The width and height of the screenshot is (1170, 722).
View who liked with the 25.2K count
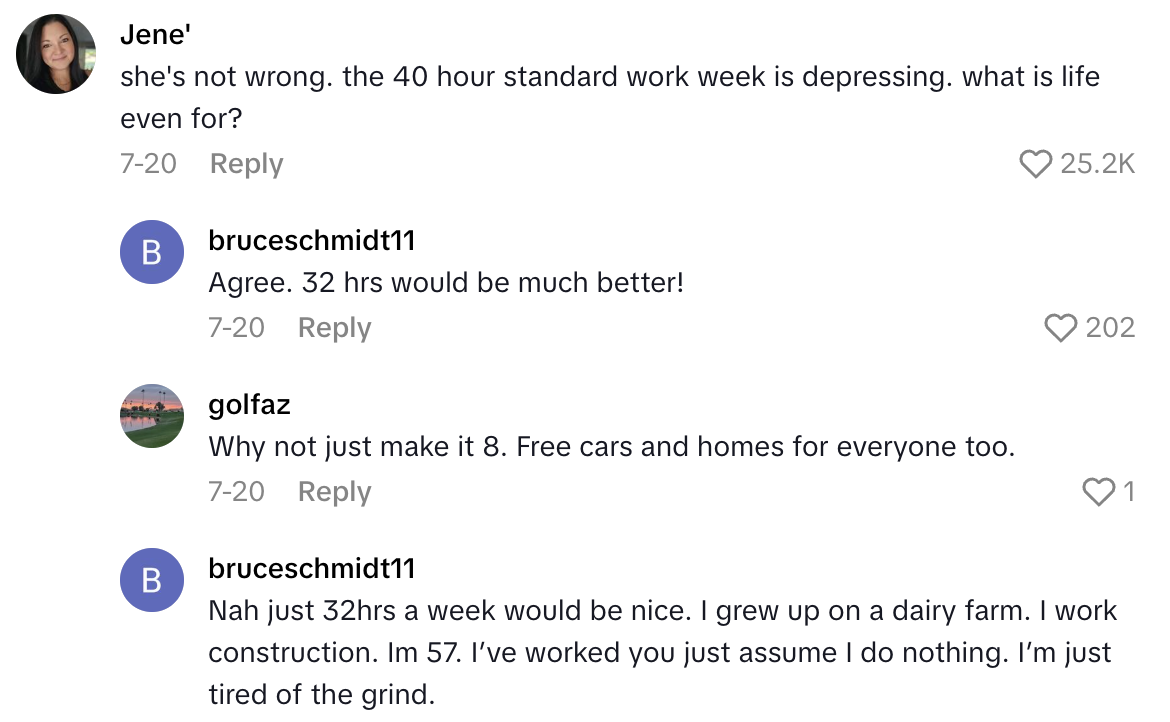click(1098, 164)
